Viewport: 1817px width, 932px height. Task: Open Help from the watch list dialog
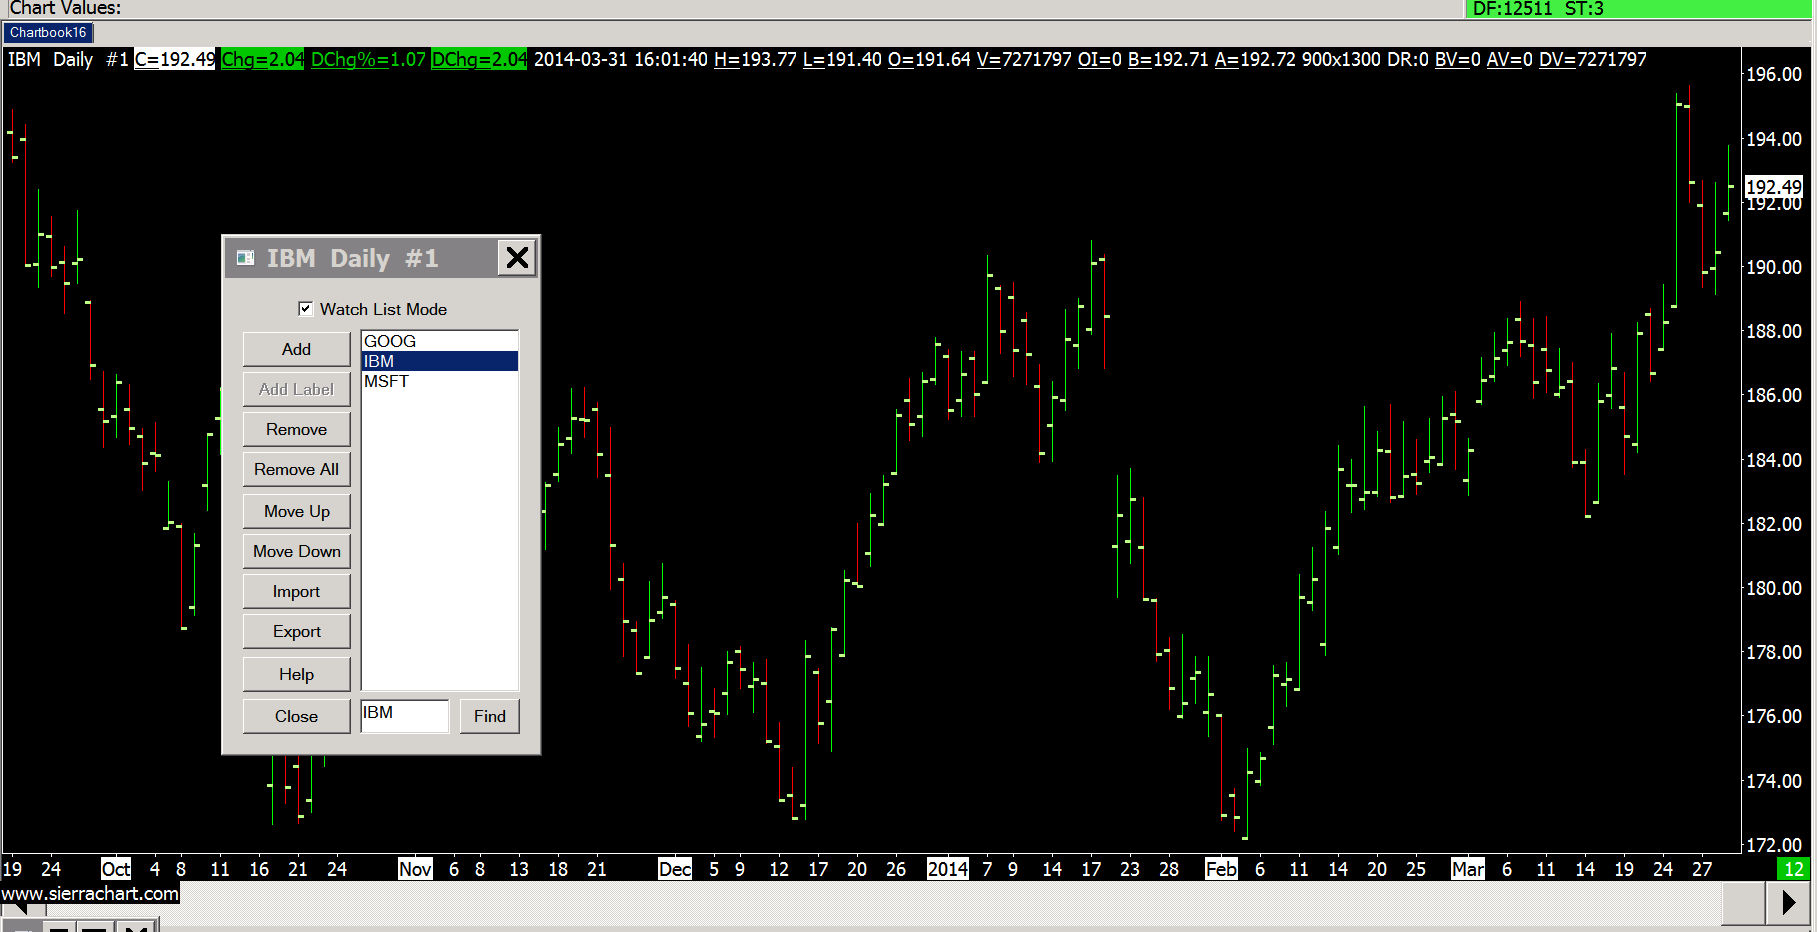pyautogui.click(x=296, y=674)
